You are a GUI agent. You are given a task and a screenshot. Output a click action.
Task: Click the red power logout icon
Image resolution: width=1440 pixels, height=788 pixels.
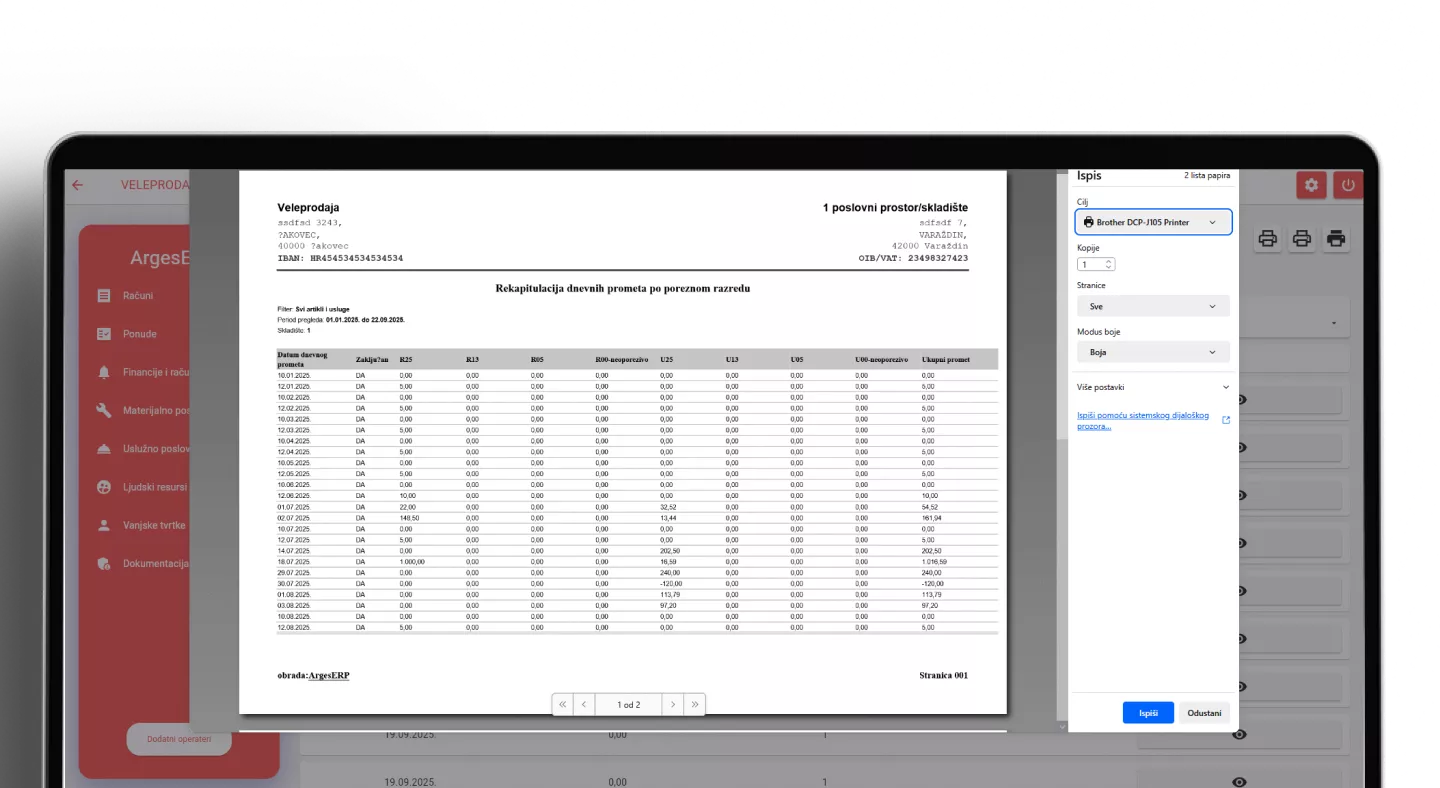point(1347,185)
